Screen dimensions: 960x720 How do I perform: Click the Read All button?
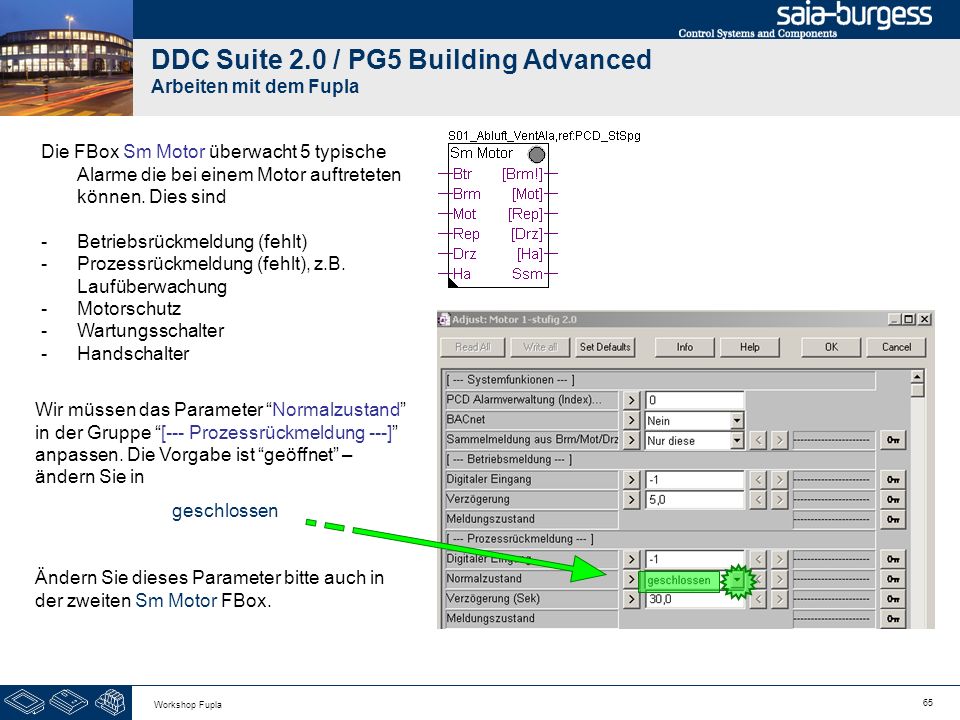473,347
